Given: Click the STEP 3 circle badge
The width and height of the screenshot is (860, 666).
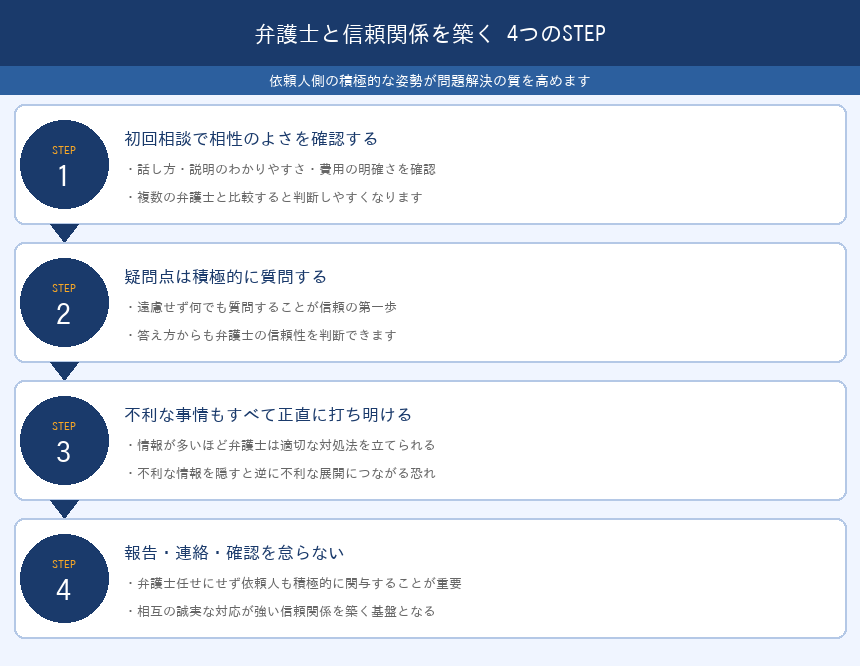Looking at the screenshot, I should (64, 441).
